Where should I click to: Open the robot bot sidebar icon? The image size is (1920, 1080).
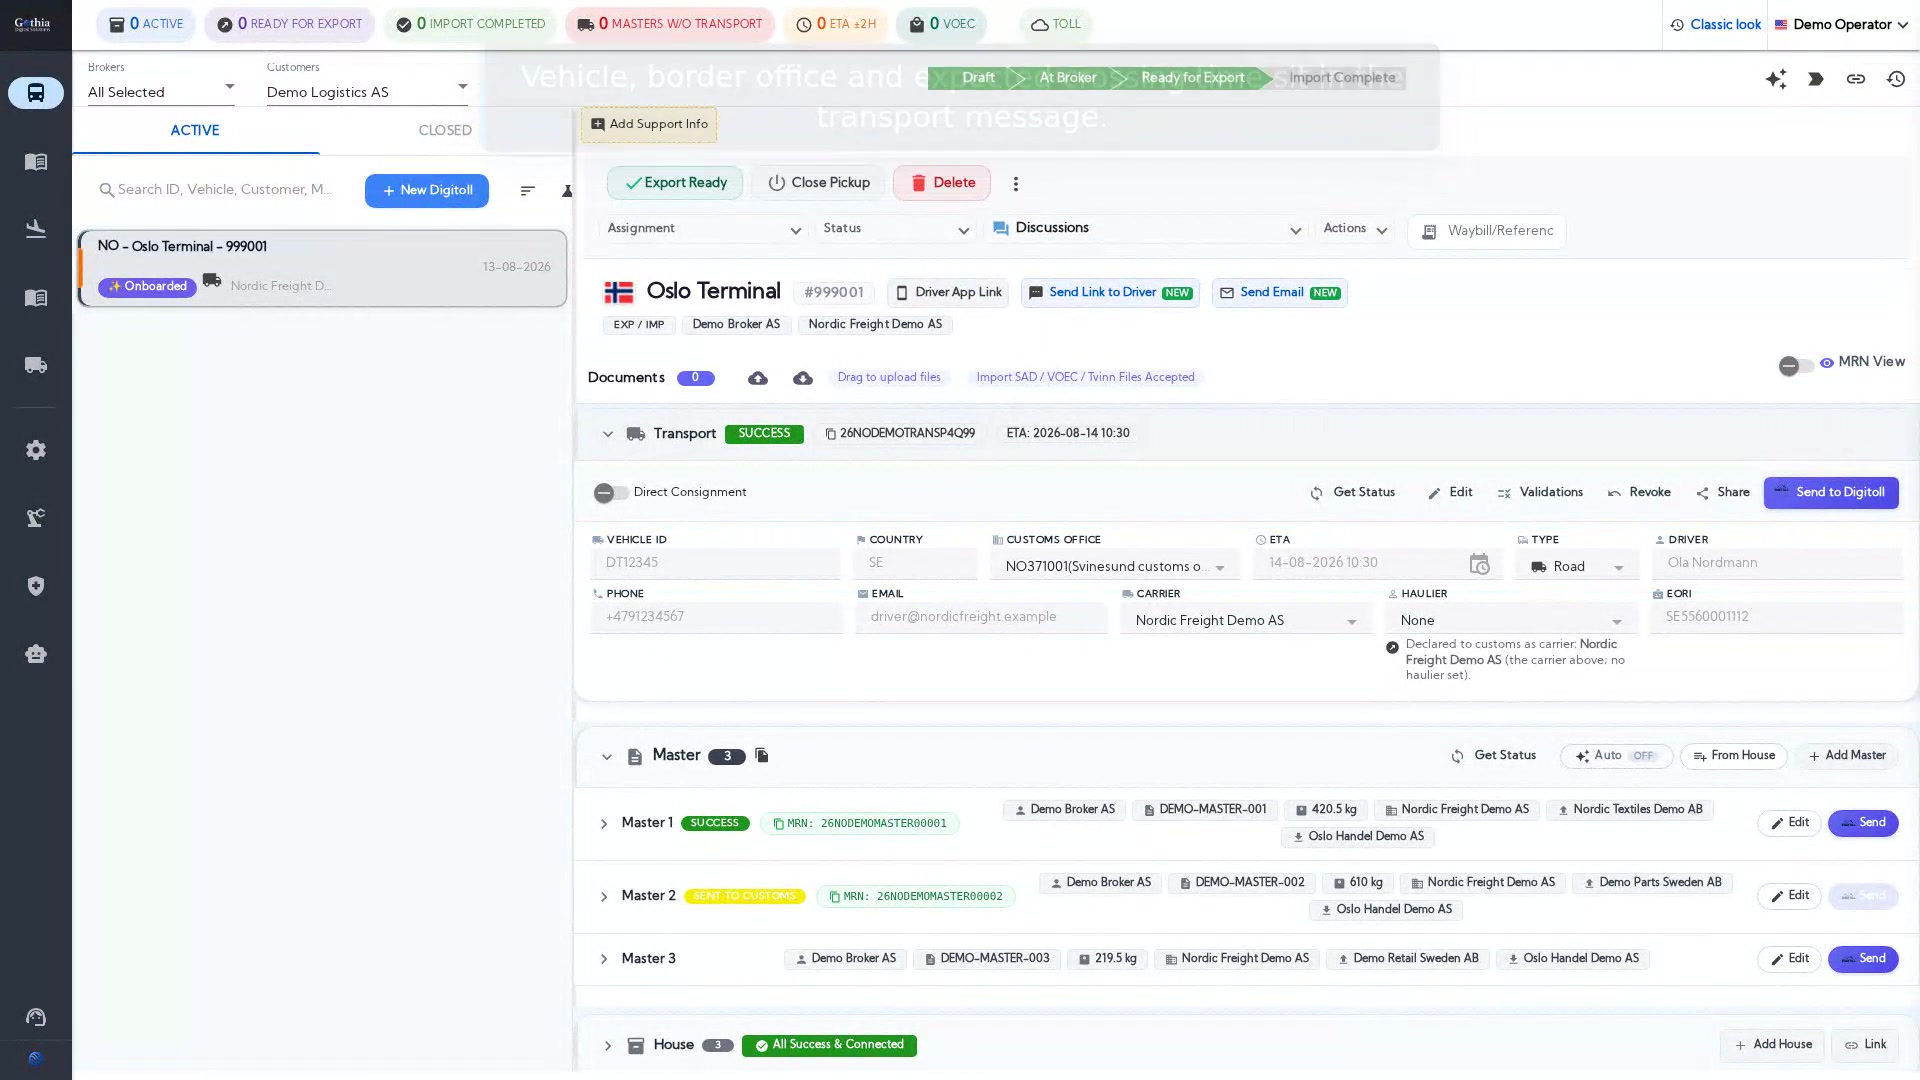tap(36, 654)
